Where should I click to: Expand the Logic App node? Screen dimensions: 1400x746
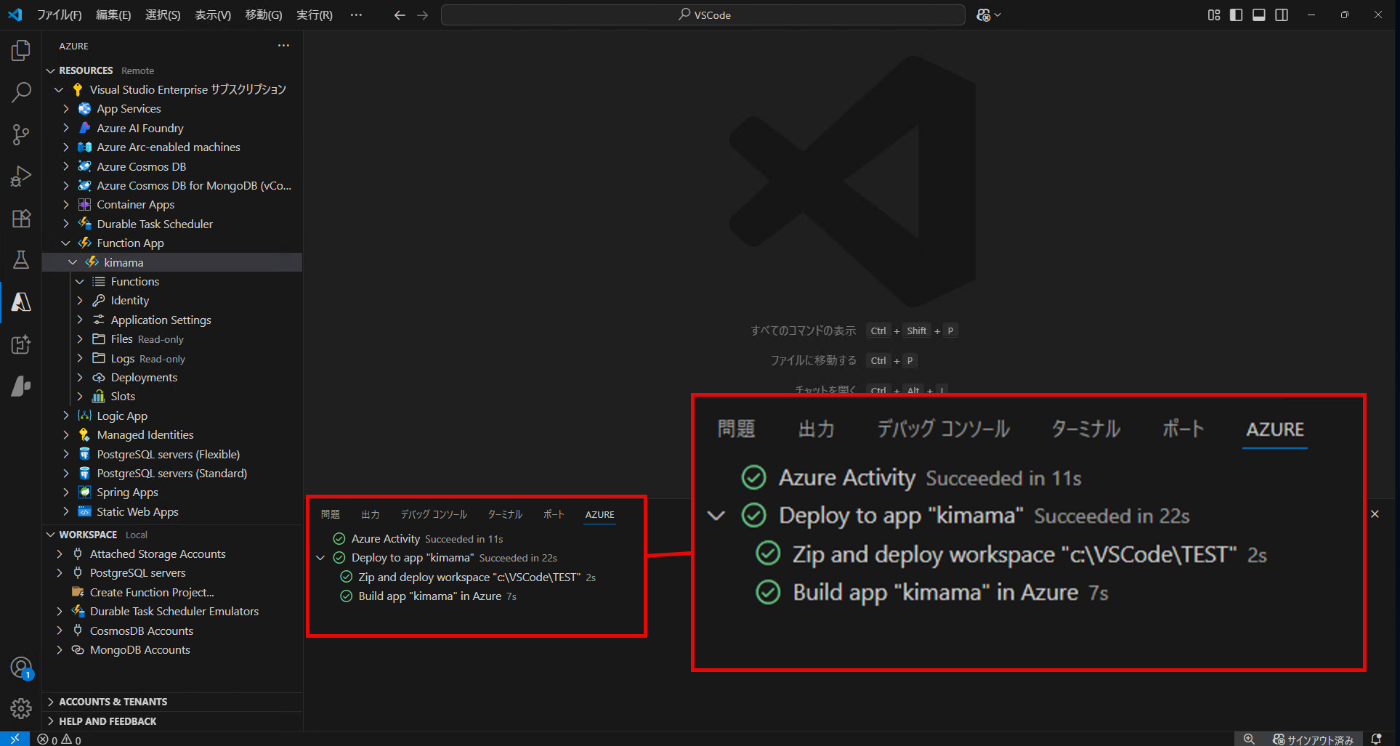pos(66,416)
